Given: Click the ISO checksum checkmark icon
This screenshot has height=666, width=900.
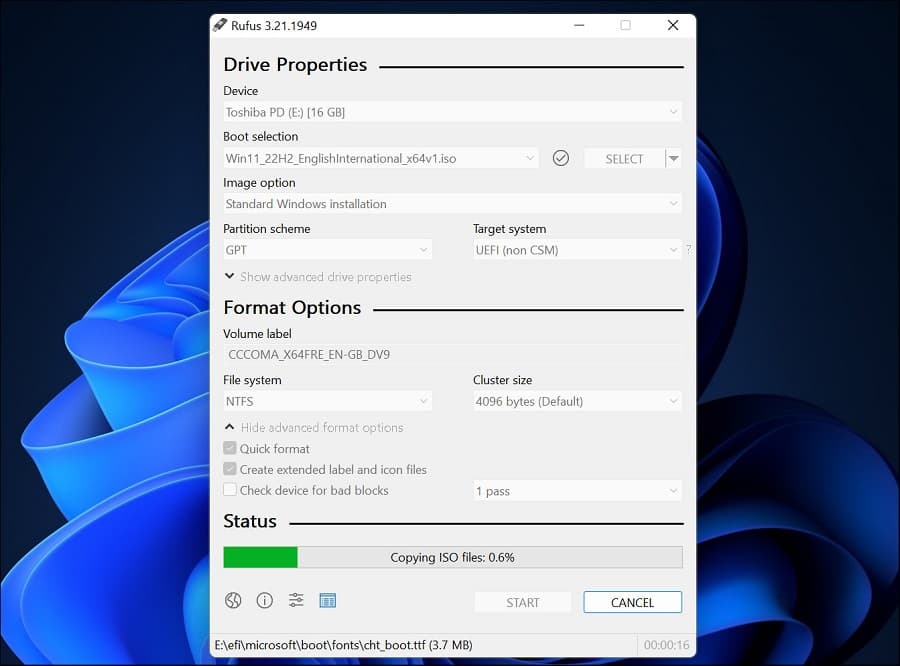Looking at the screenshot, I should pos(561,158).
